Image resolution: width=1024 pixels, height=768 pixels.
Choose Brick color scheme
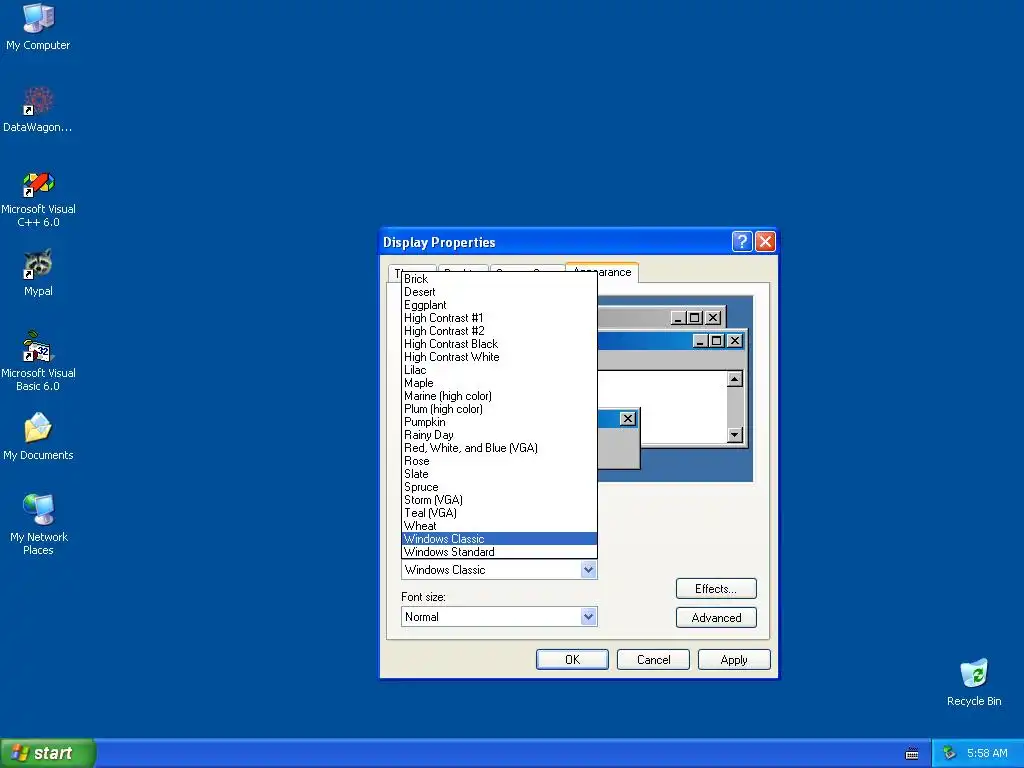499,279
